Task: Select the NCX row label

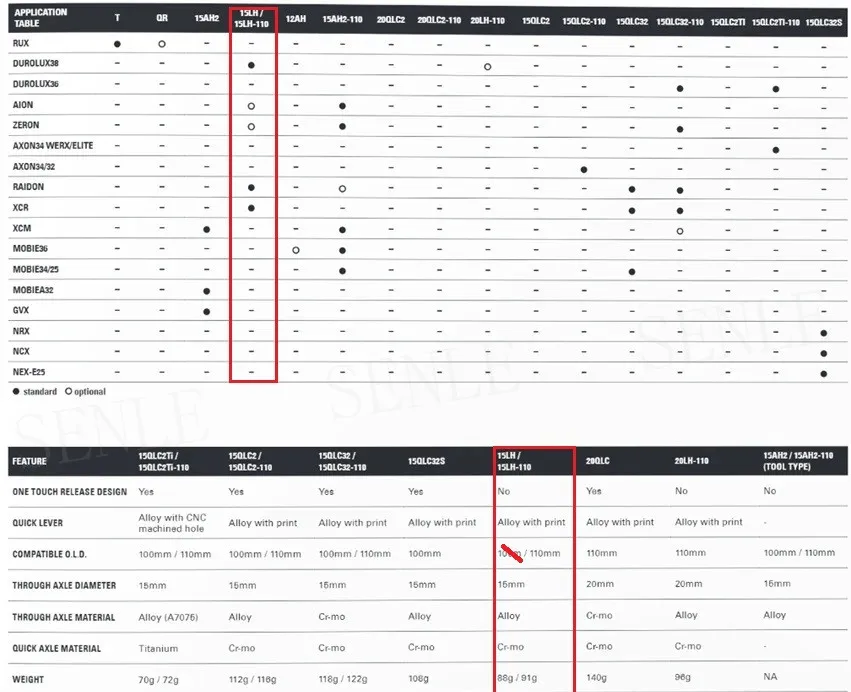Action: [x=21, y=351]
